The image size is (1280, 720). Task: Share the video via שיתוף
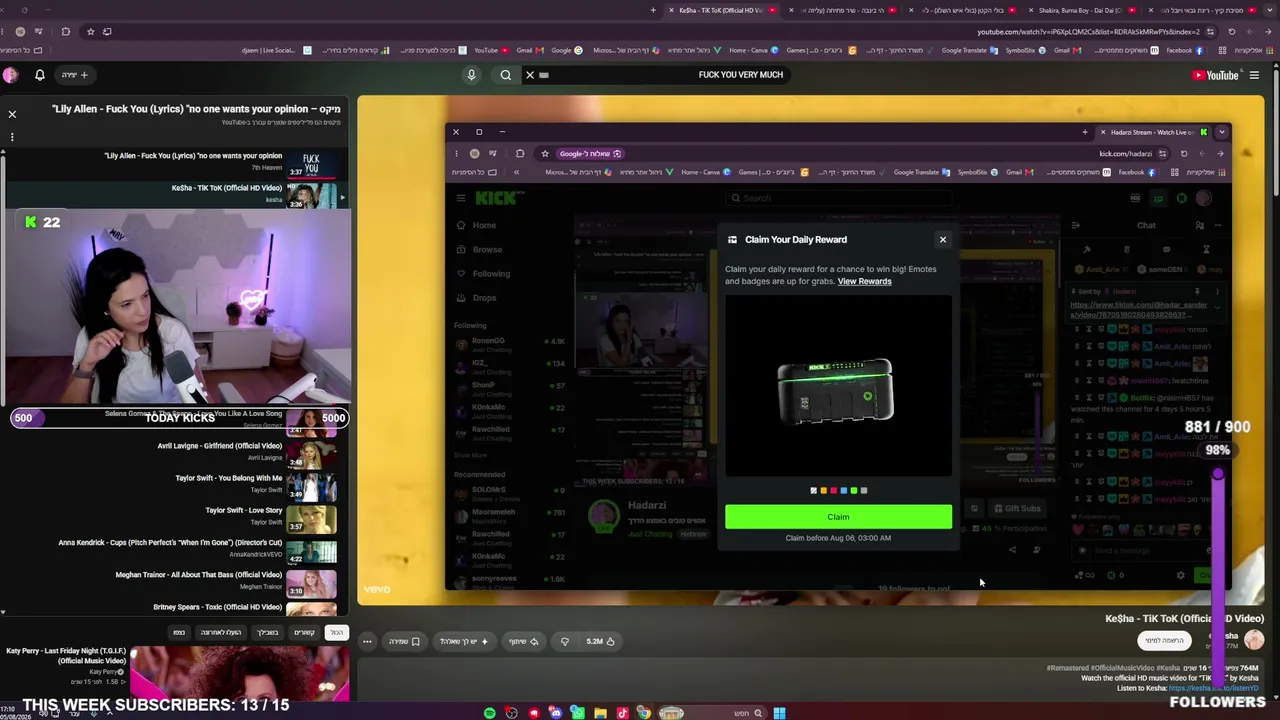click(523, 641)
